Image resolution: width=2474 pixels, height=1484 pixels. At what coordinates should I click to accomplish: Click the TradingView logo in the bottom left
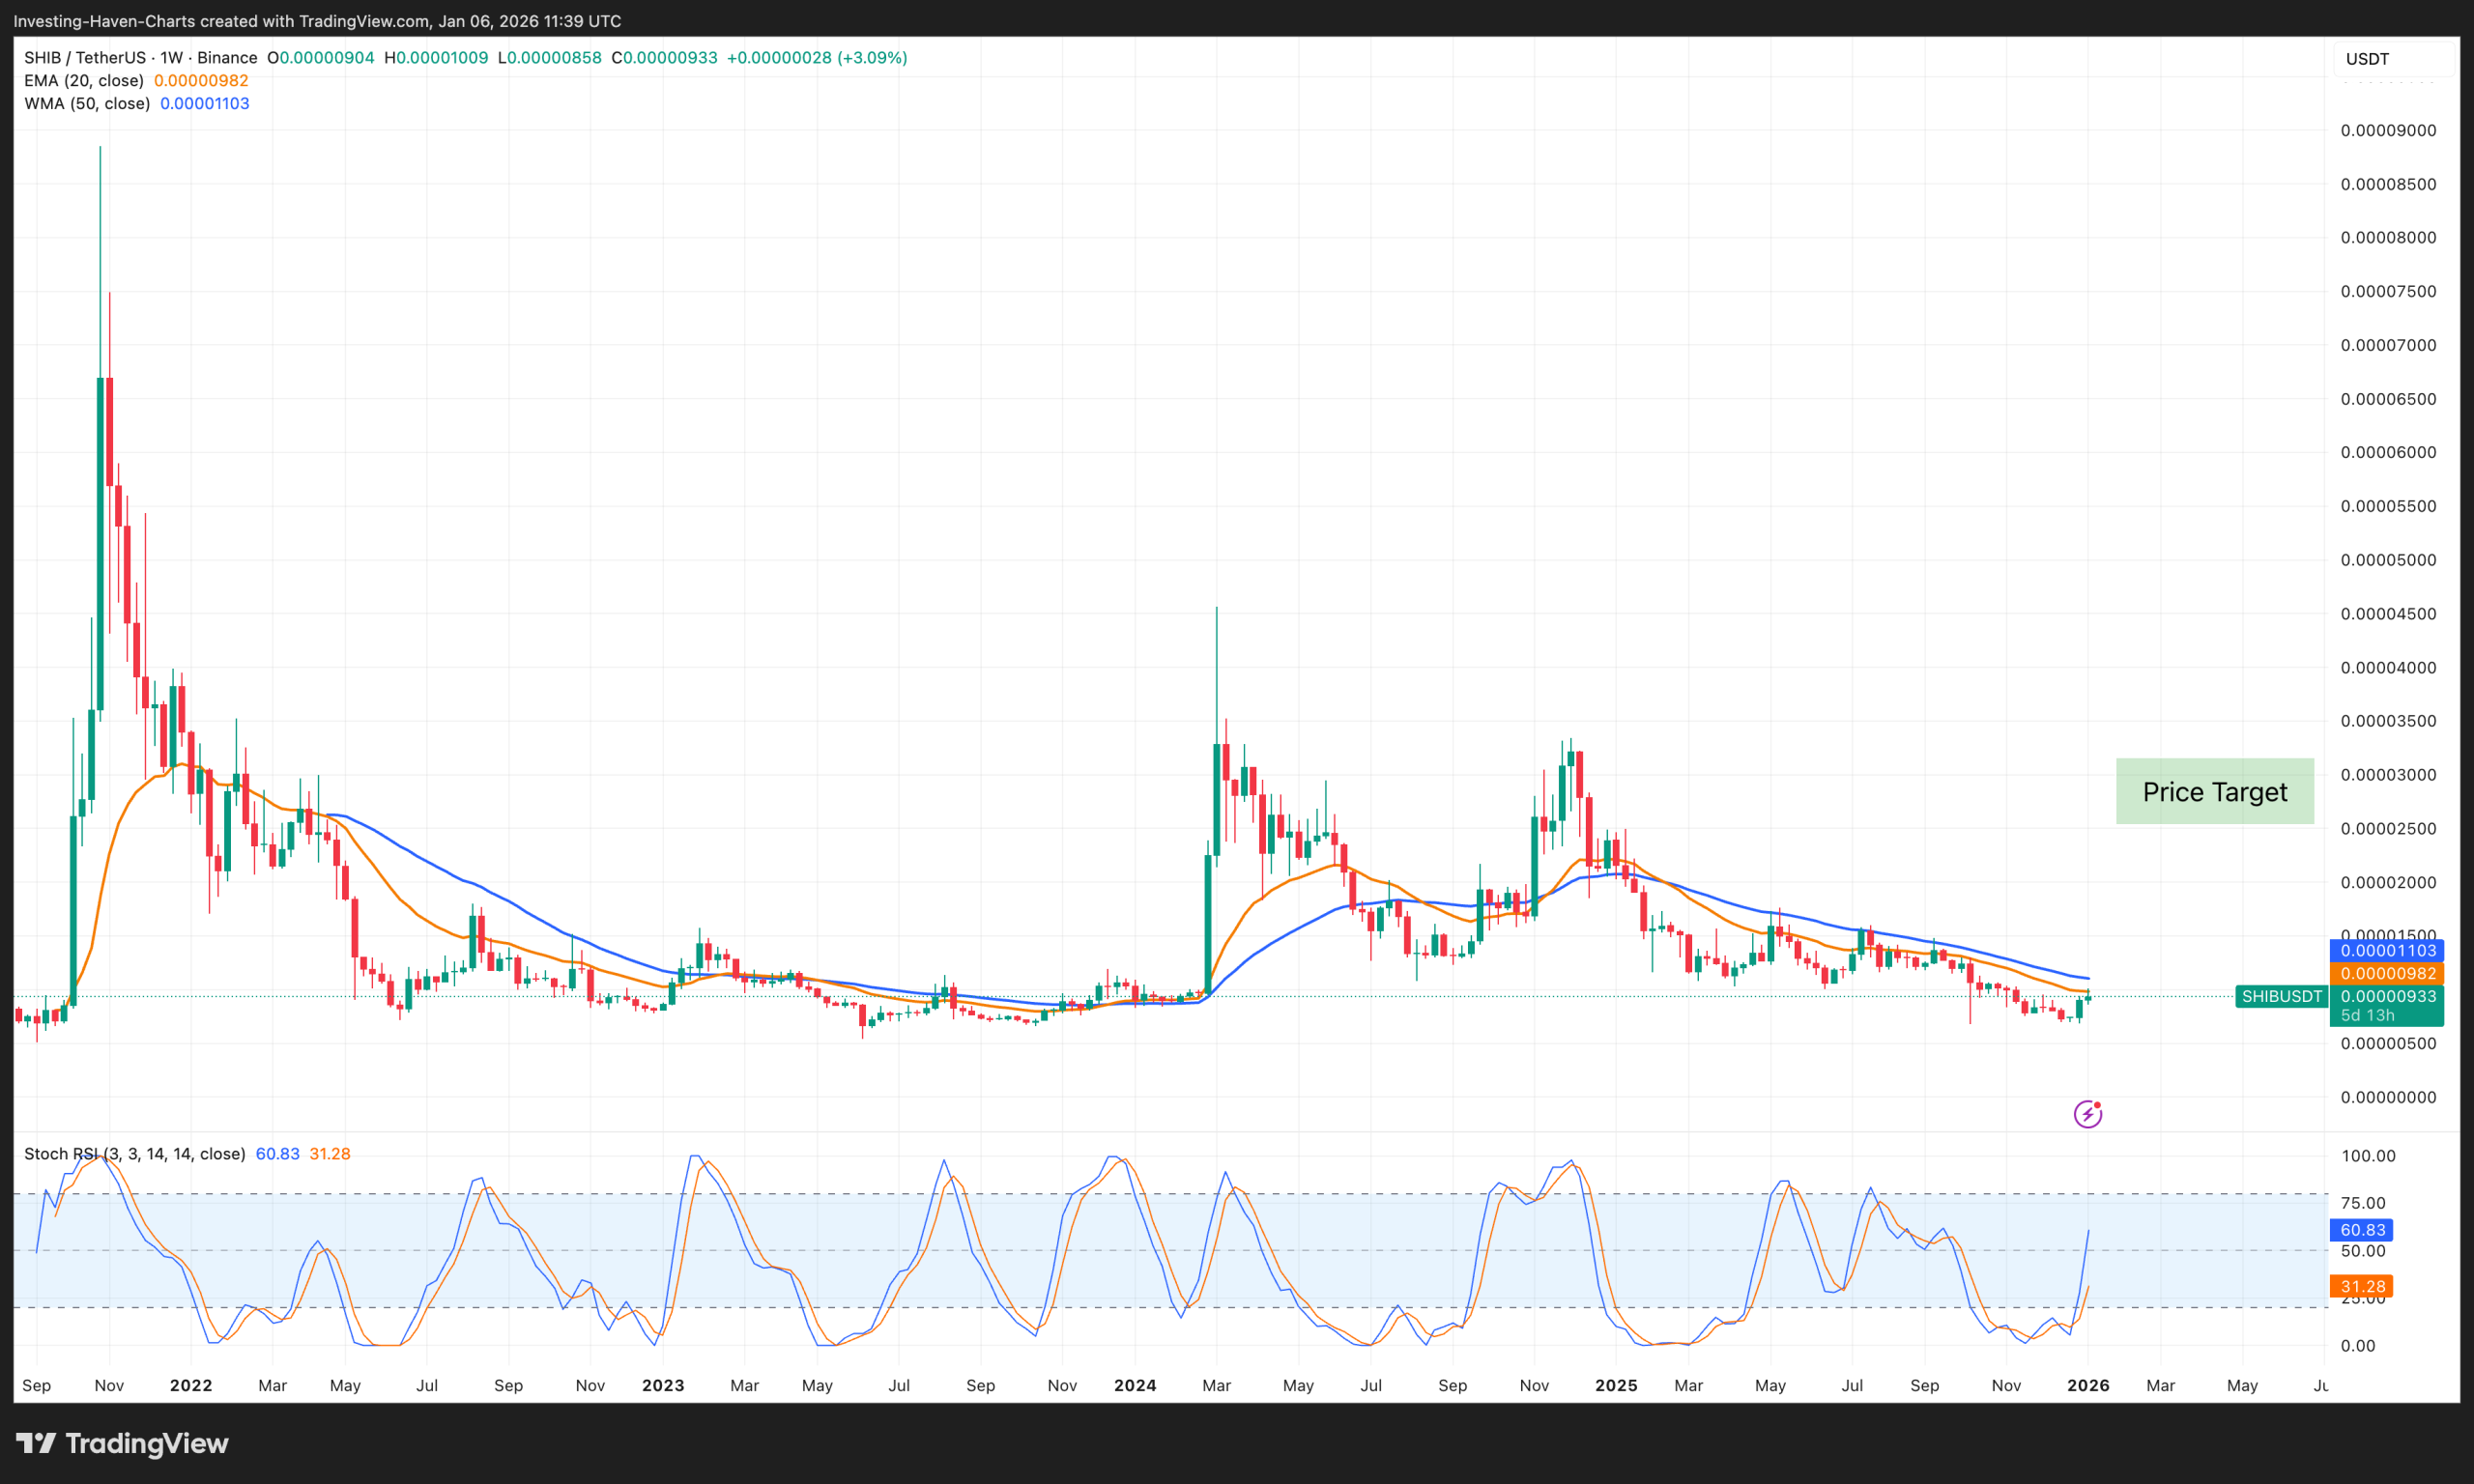coord(124,1443)
